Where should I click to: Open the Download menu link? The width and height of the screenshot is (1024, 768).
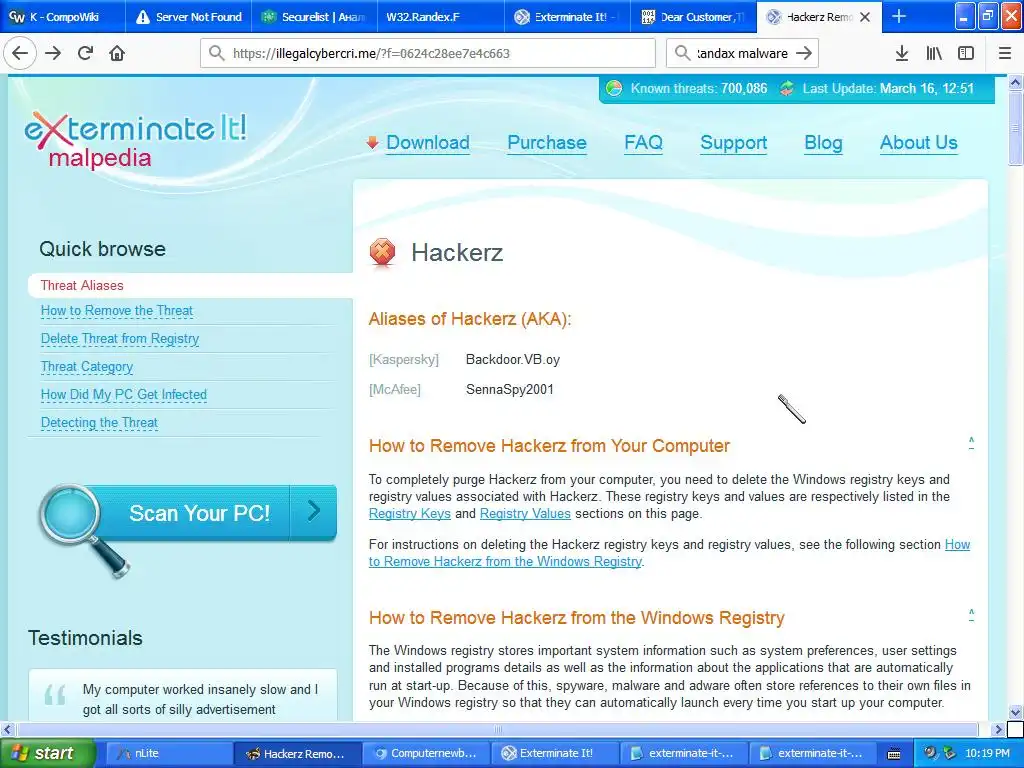pos(428,142)
